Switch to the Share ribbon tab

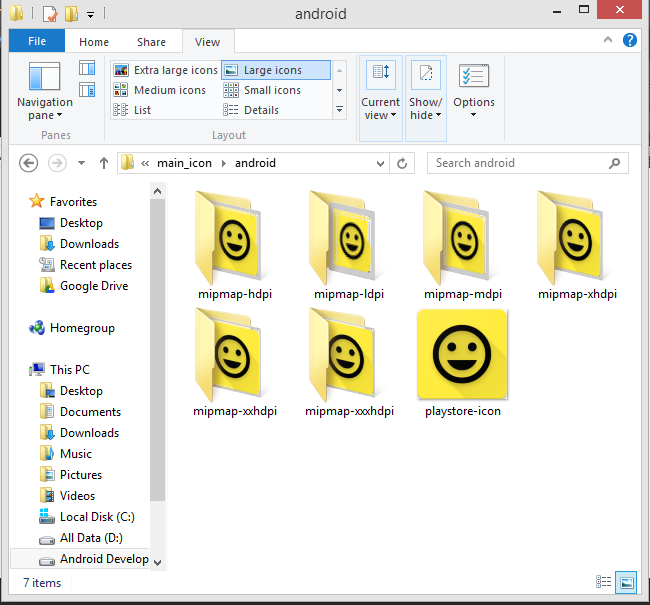pos(152,42)
